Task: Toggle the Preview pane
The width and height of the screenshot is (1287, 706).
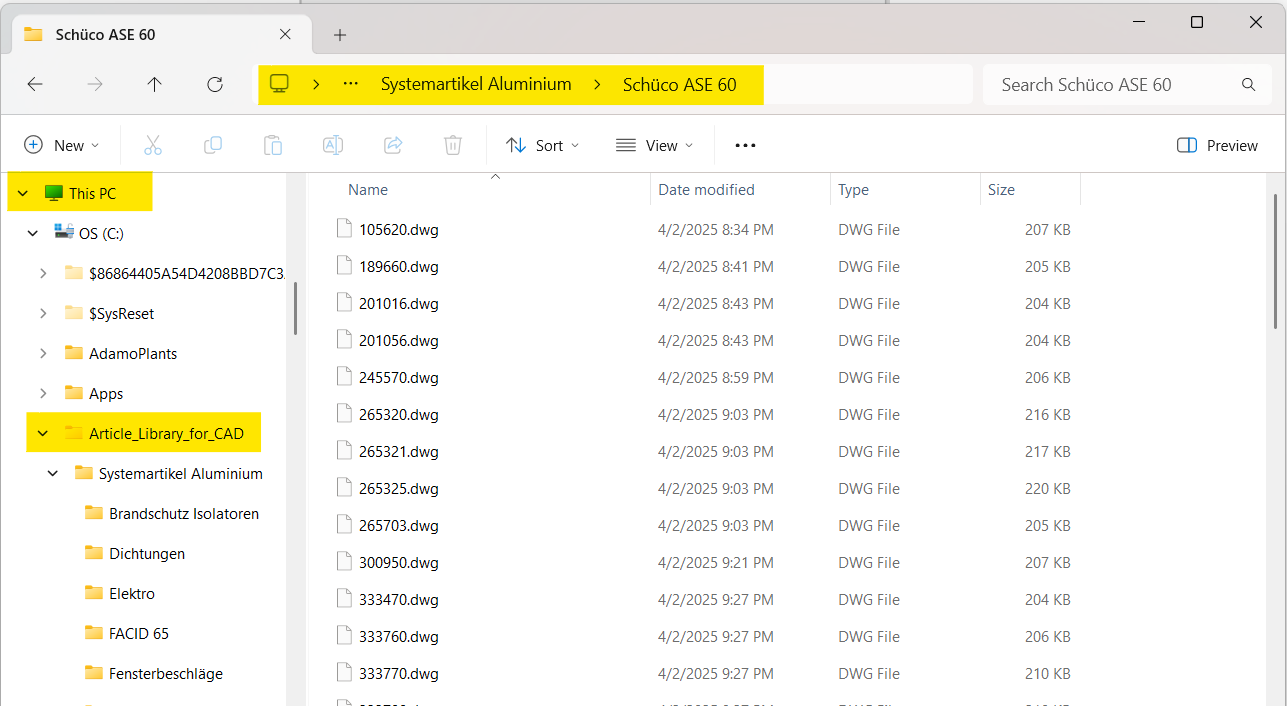Action: pyautogui.click(x=1217, y=146)
